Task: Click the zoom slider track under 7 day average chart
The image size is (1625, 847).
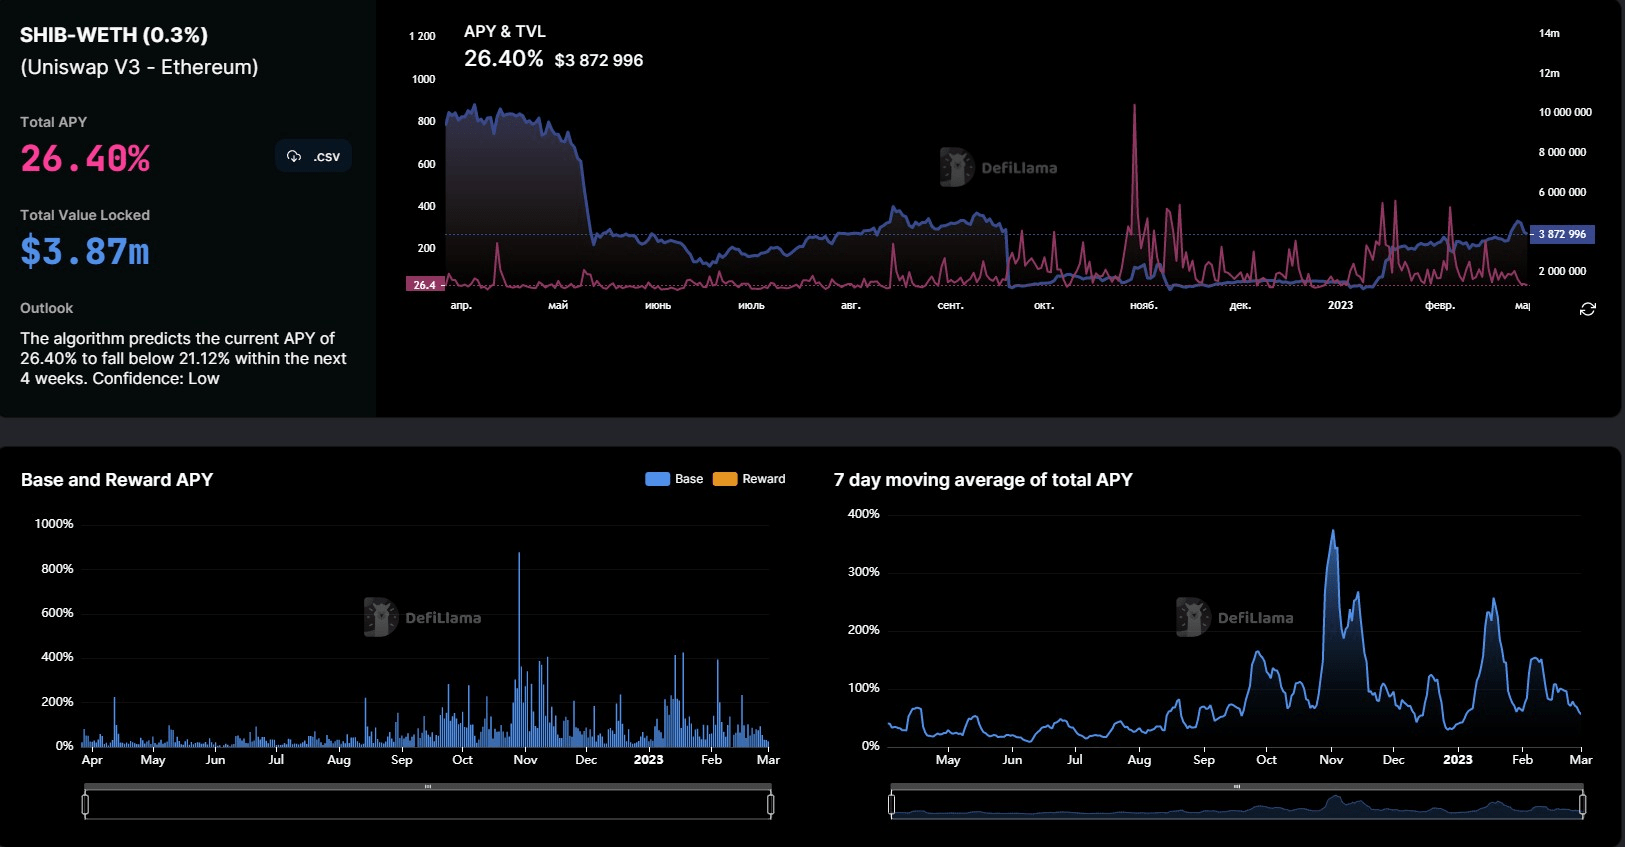Action: pos(1236,804)
